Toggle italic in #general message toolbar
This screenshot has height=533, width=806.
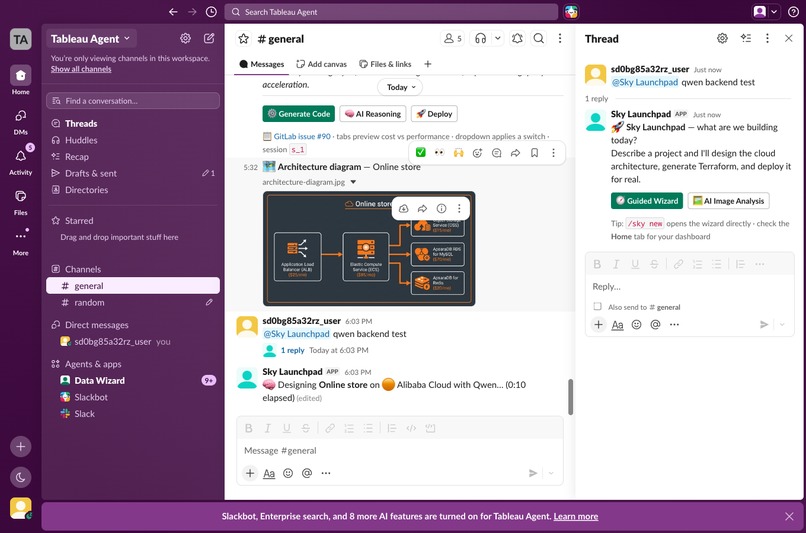pos(267,428)
